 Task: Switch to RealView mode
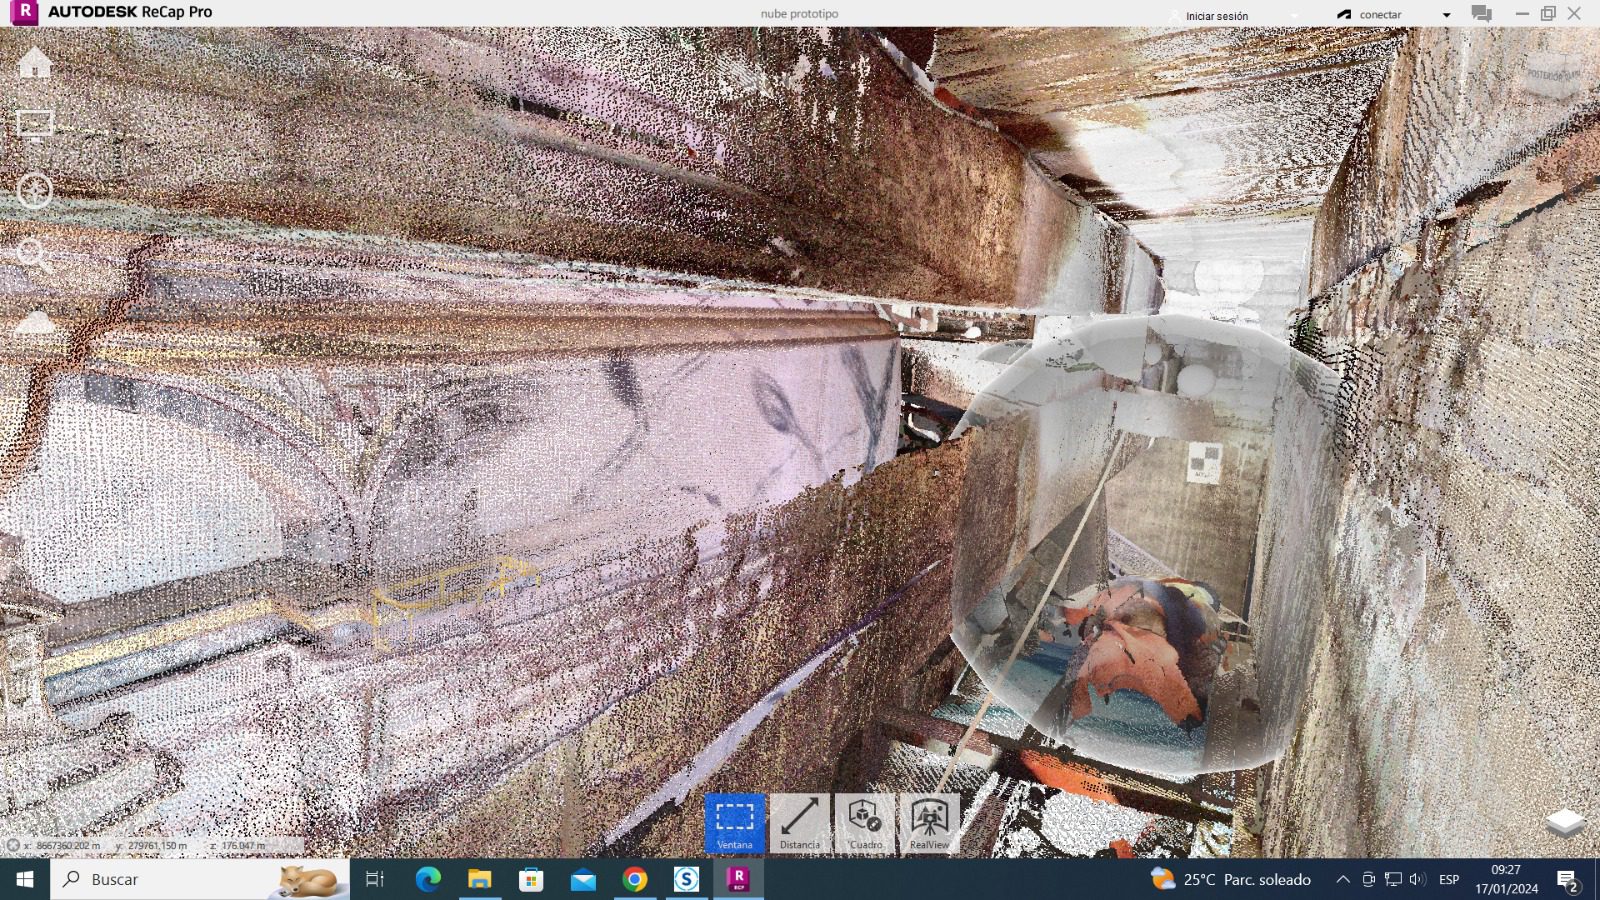click(x=929, y=823)
